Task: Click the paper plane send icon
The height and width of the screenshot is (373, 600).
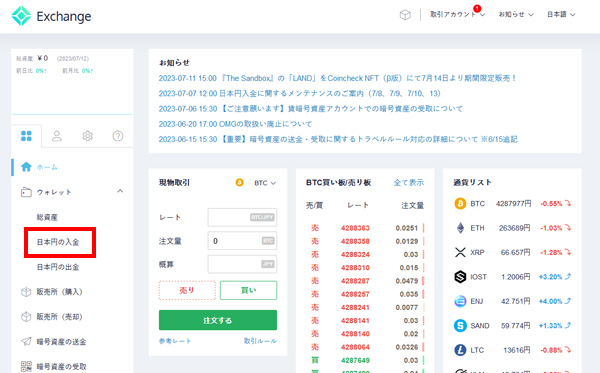Action: (x=26, y=341)
